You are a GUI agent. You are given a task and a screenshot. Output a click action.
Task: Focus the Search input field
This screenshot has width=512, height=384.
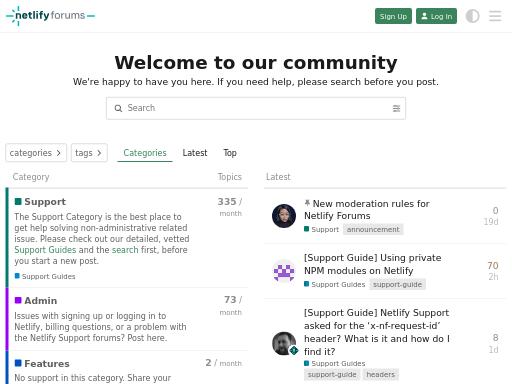[256, 108]
